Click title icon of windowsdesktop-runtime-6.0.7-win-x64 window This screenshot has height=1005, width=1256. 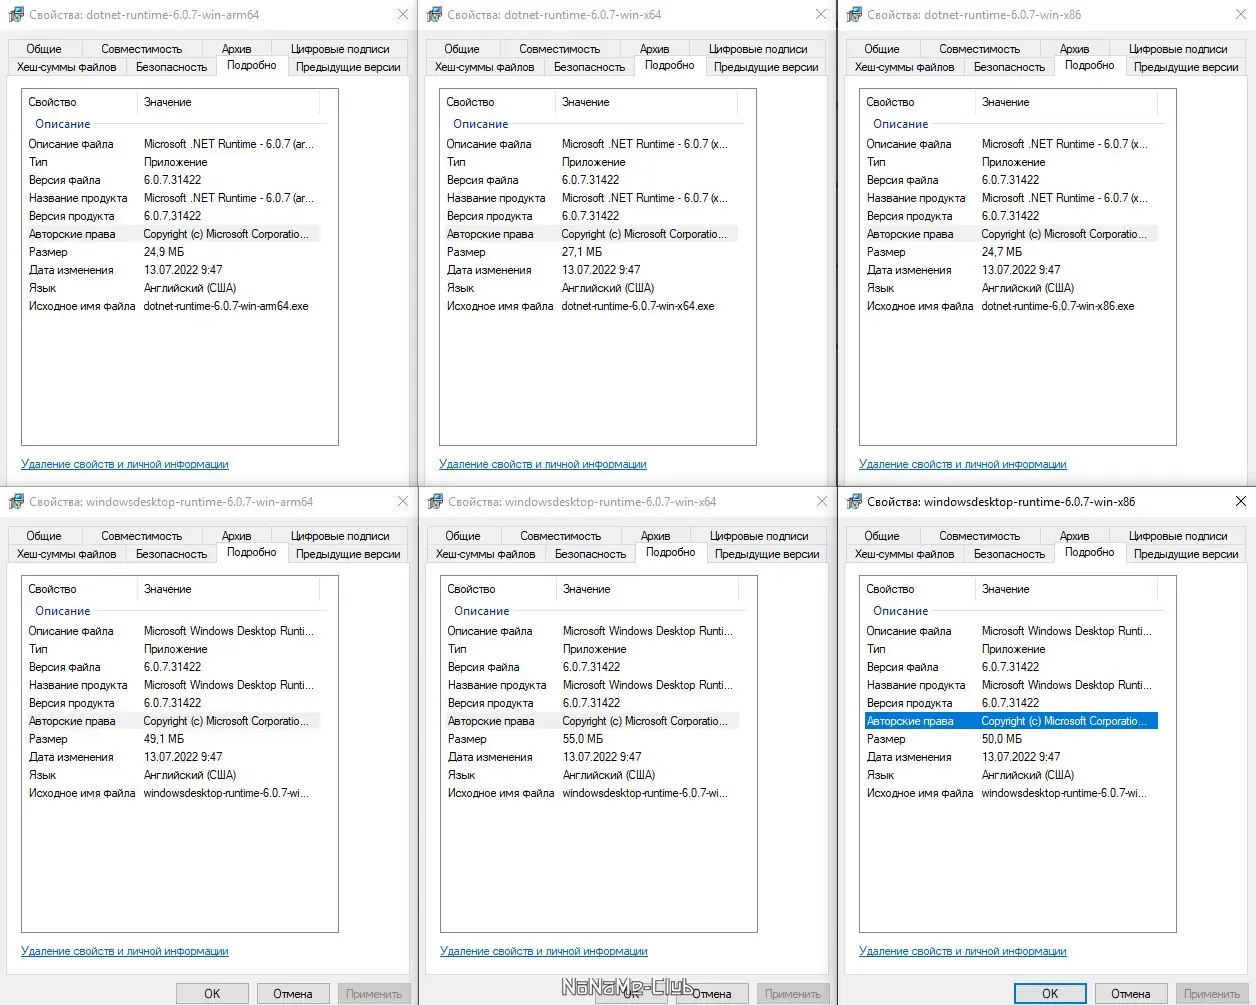tap(435, 502)
